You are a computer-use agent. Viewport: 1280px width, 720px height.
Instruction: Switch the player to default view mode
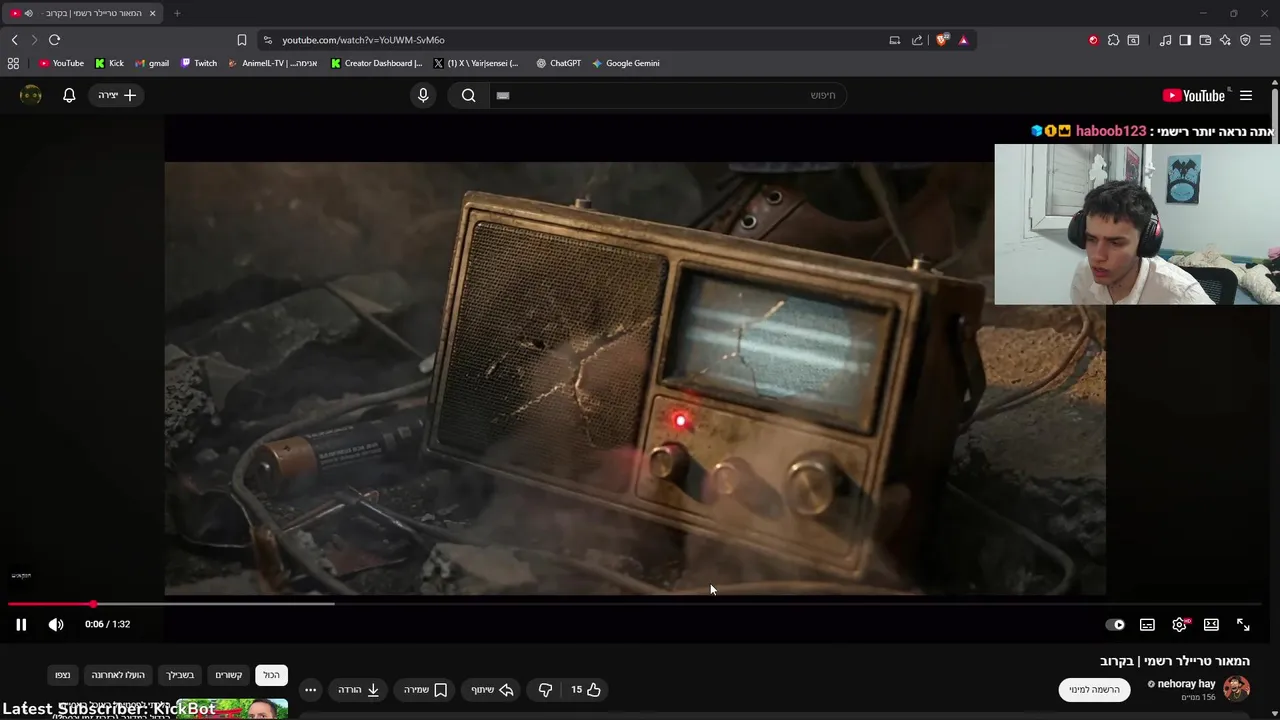(1211, 624)
